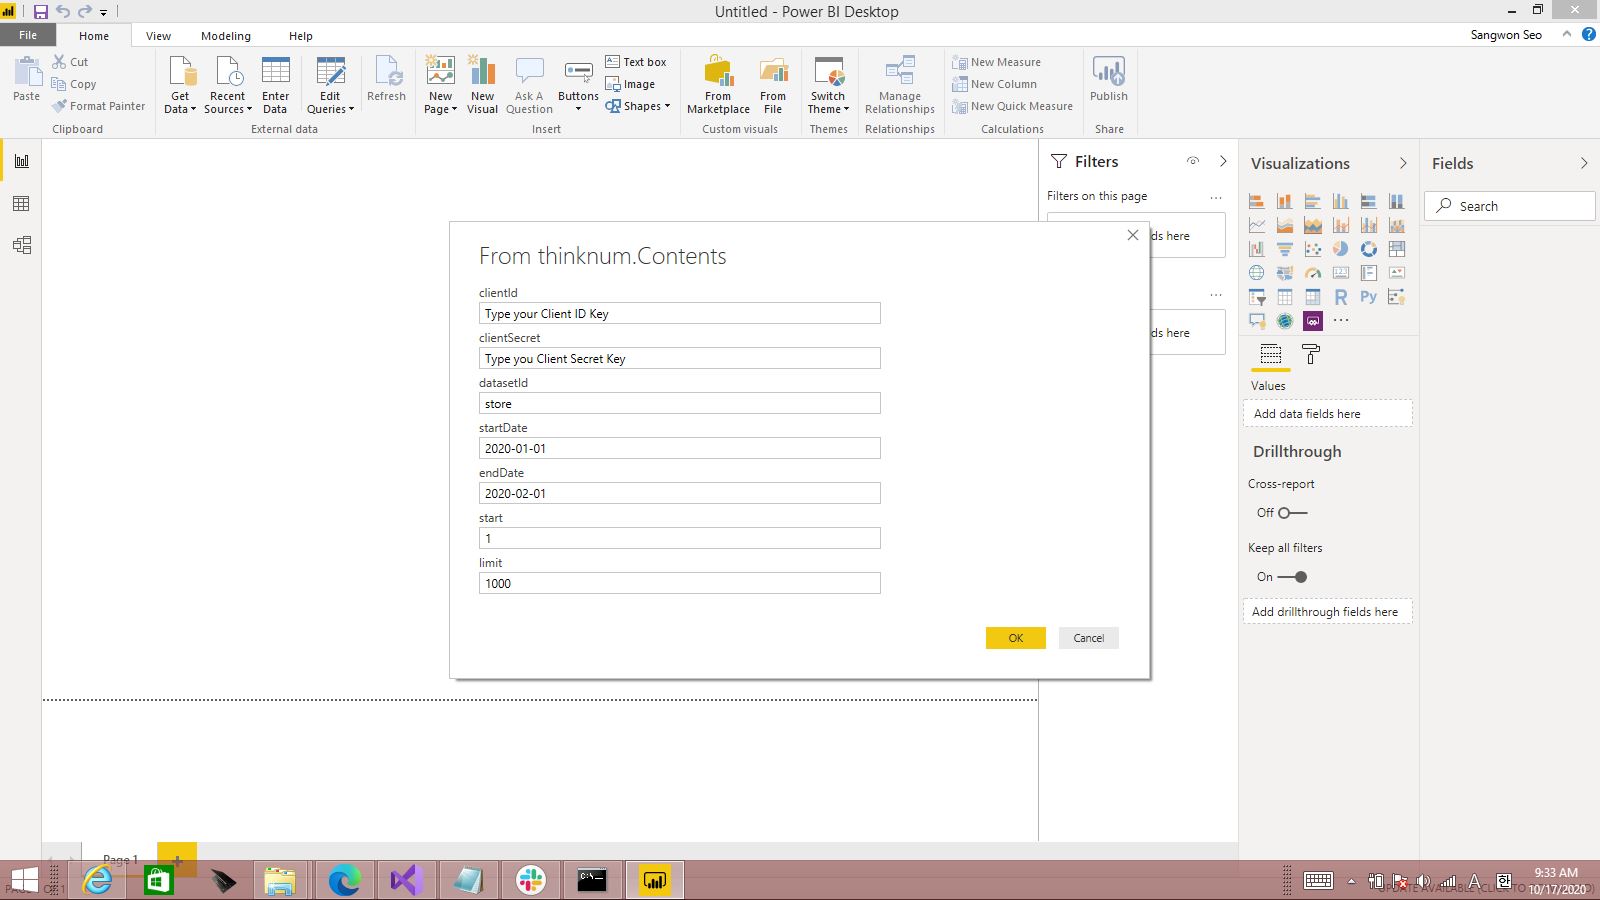Screen dimensions: 1600x900
Task: Switch to the View ribbon tab
Action: point(158,36)
